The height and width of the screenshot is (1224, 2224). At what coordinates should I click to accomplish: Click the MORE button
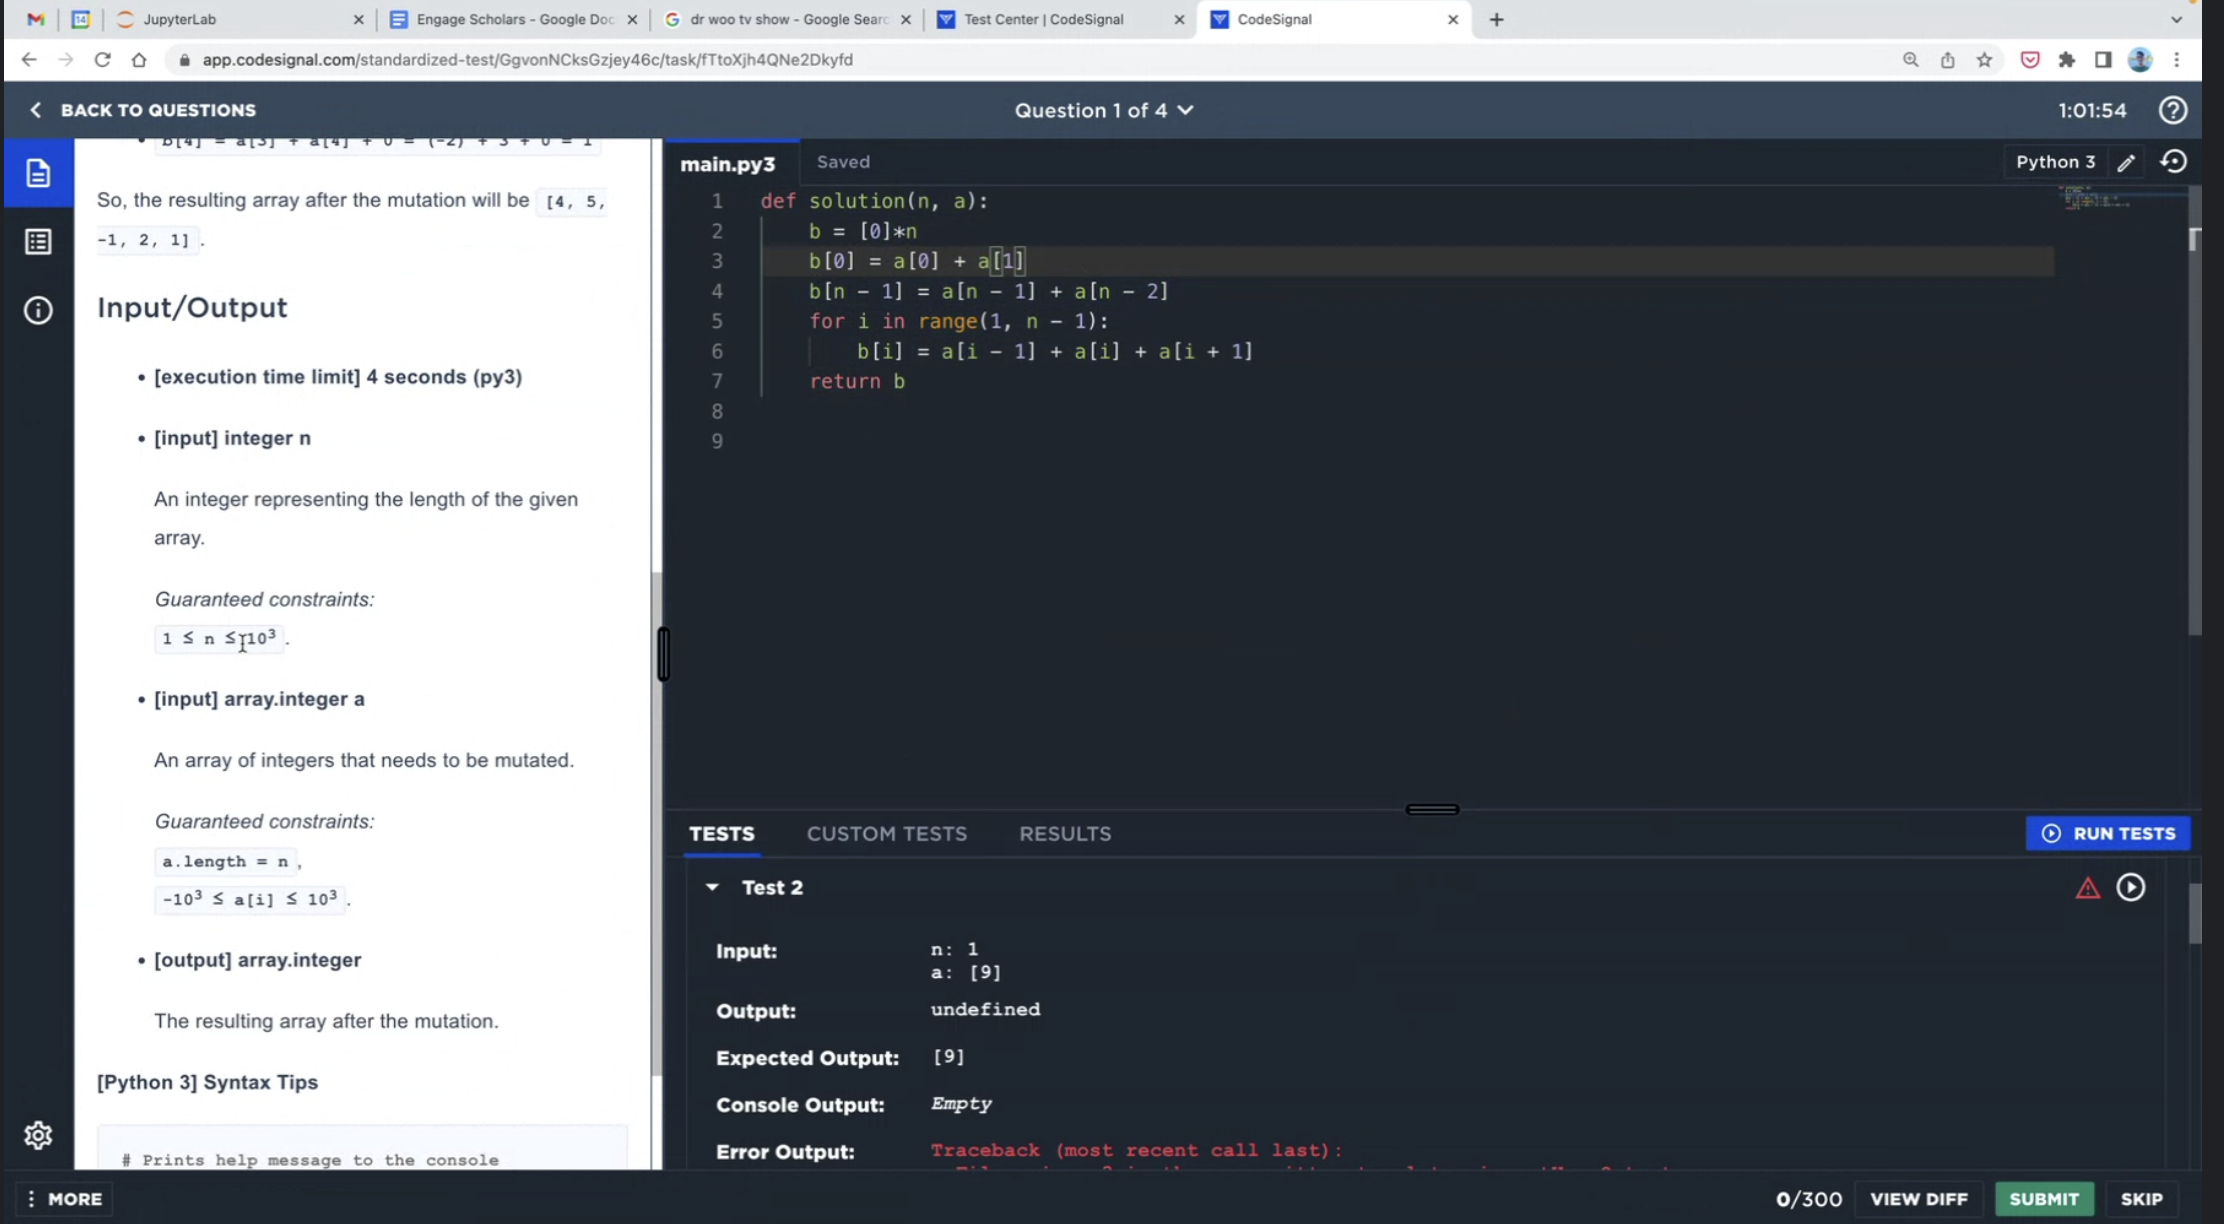pos(65,1199)
